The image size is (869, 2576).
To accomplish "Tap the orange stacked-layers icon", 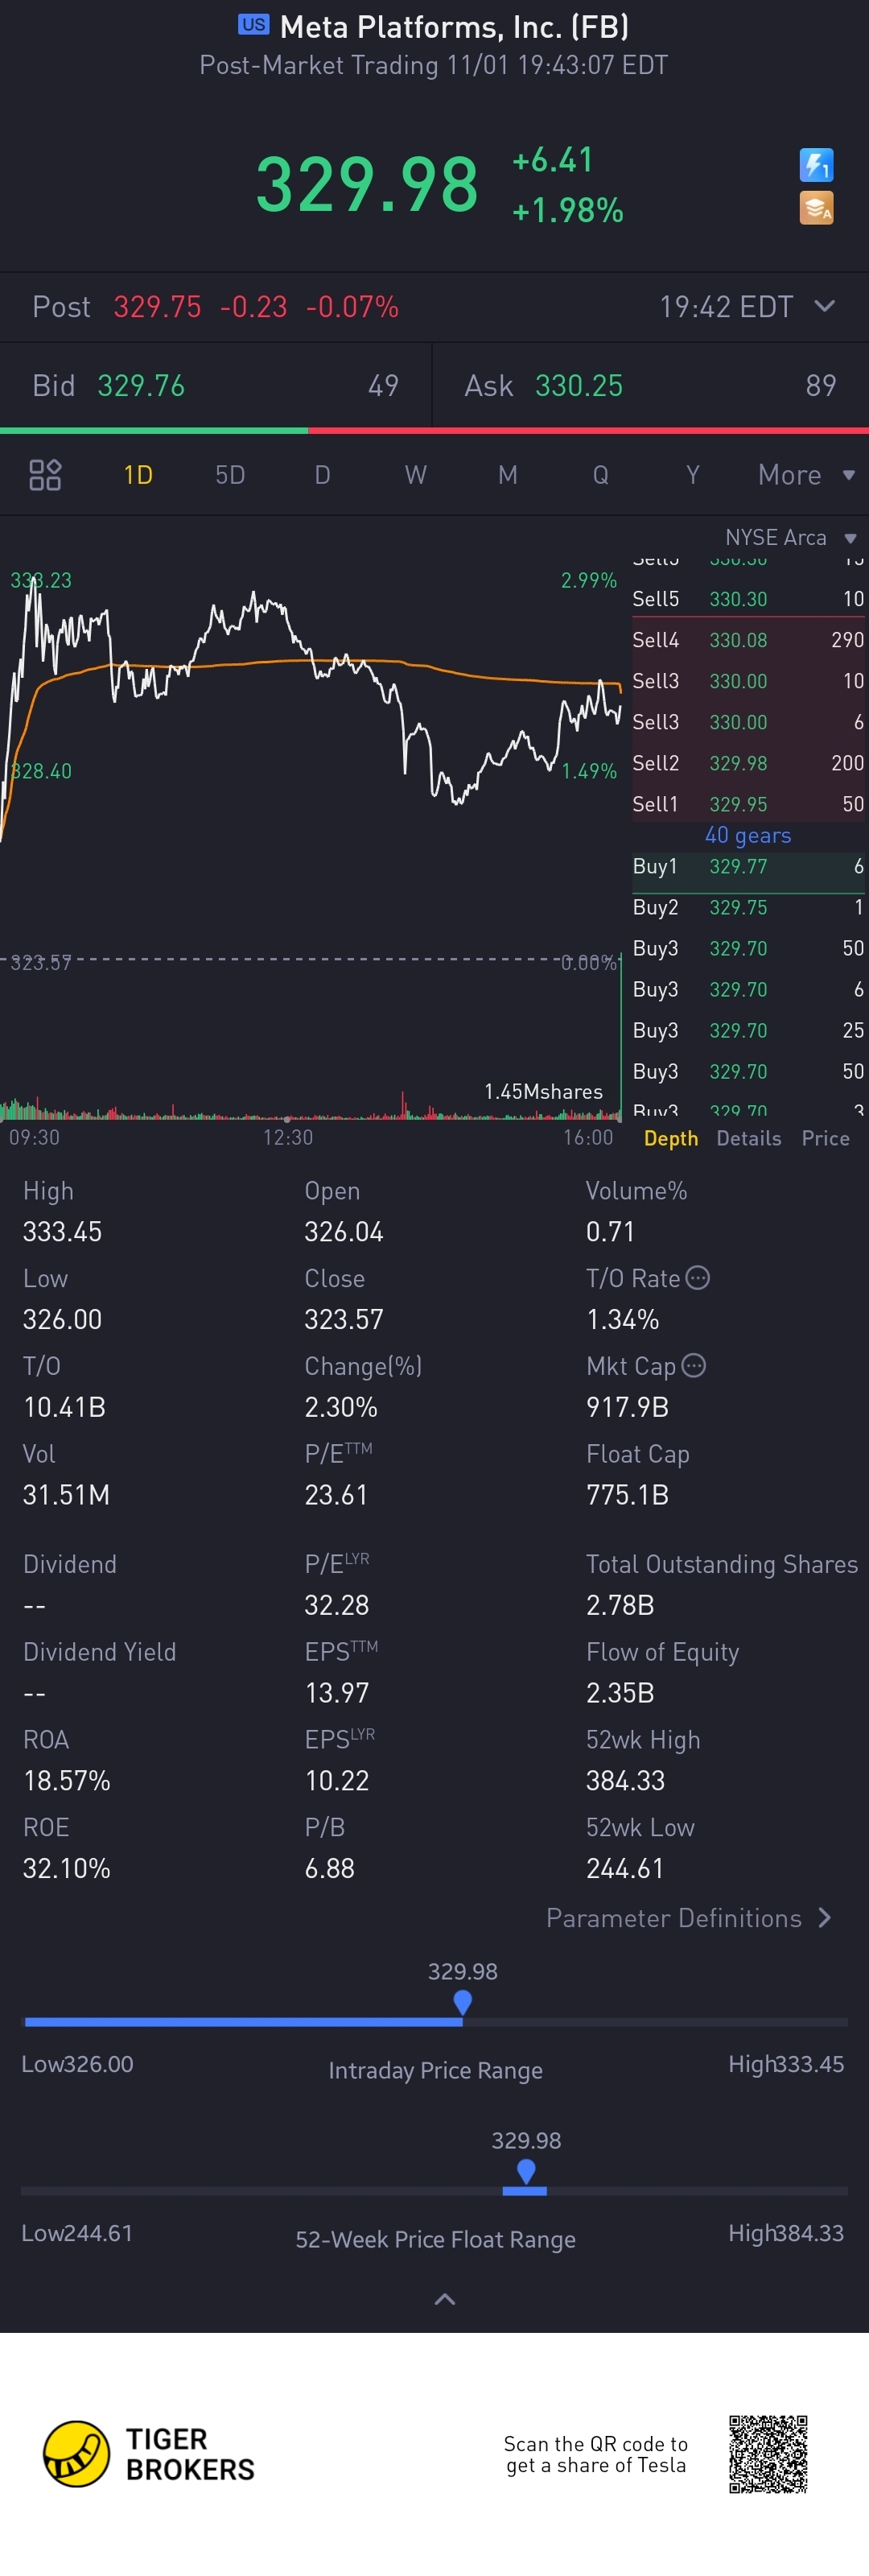I will [x=816, y=208].
